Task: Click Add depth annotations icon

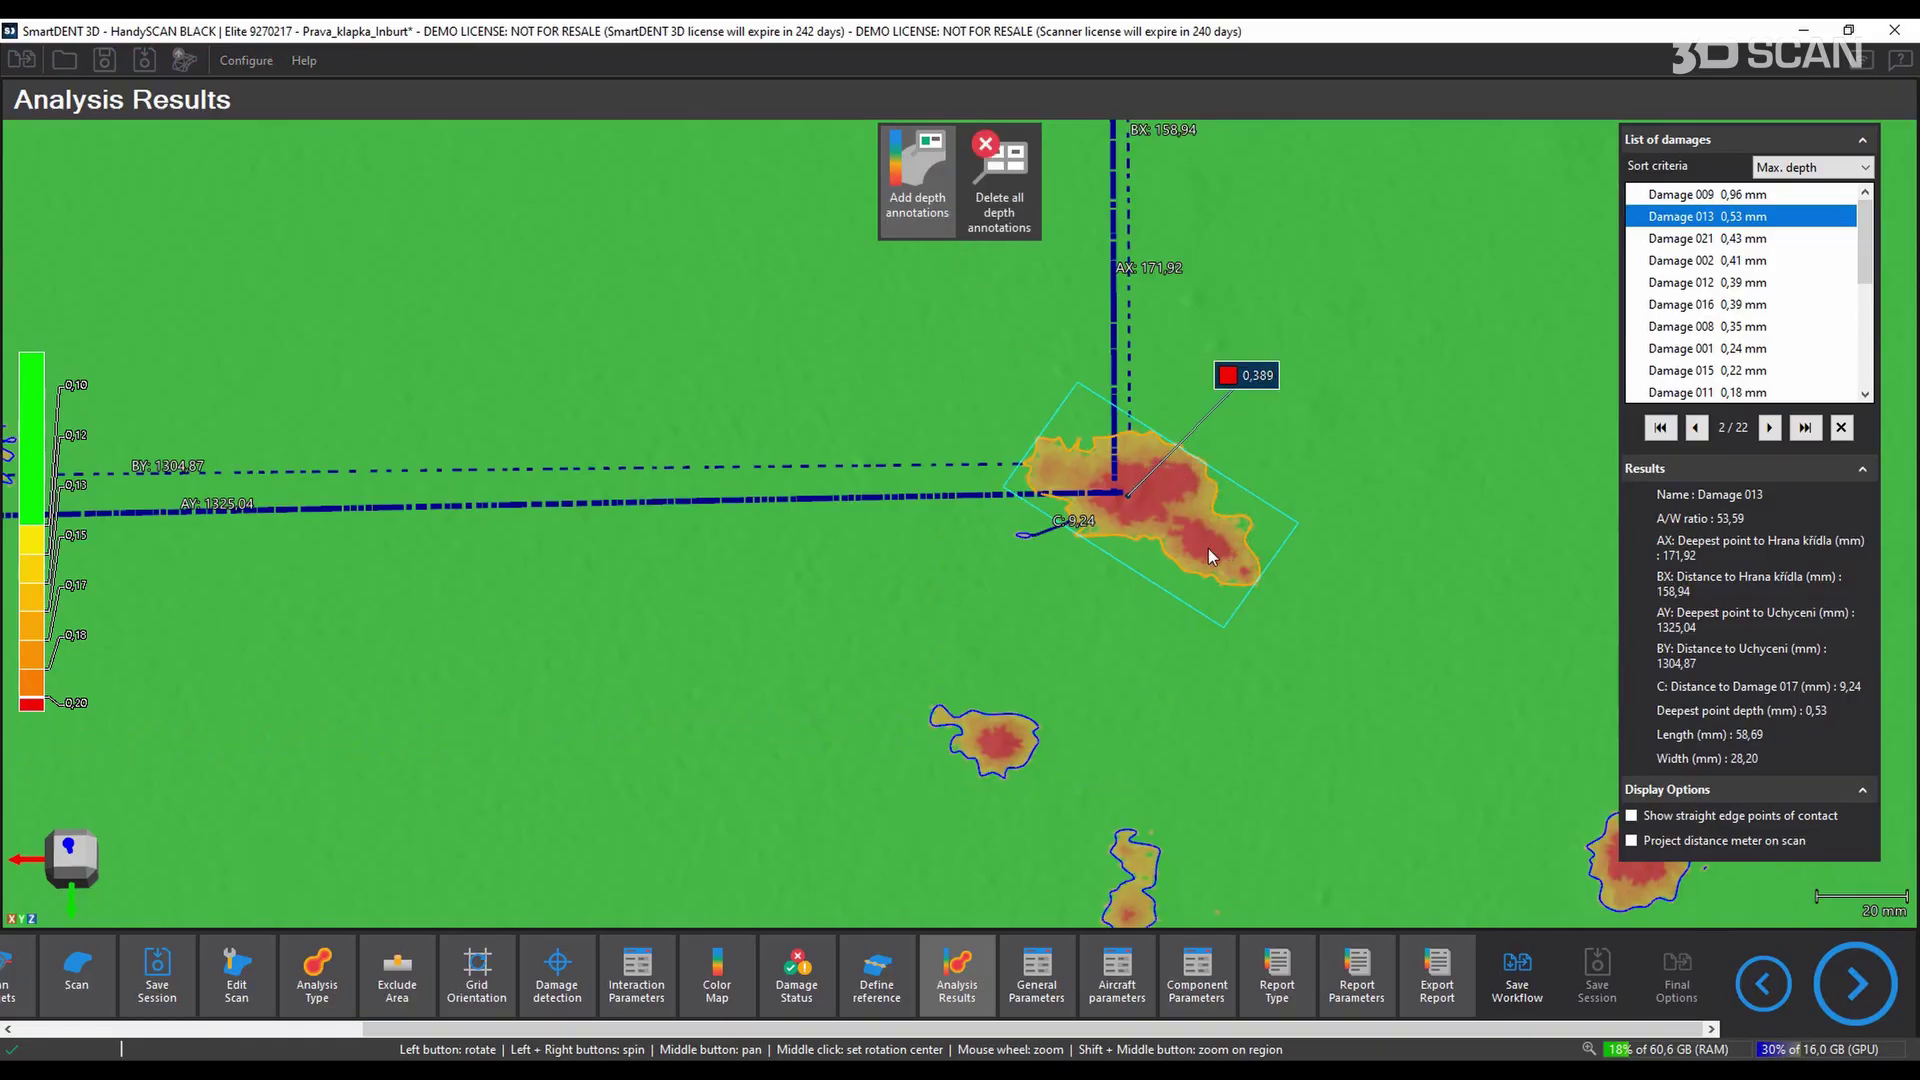Action: click(x=917, y=162)
